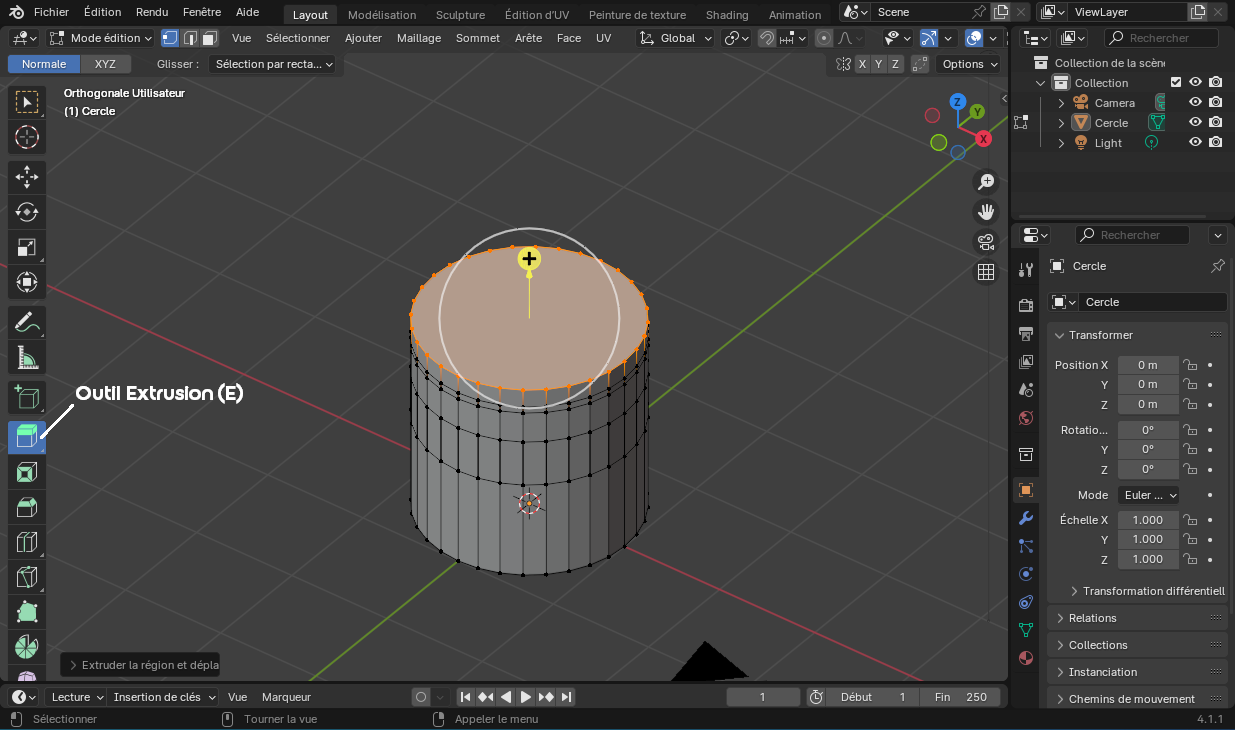Toggle the camera view icon
This screenshot has height=730, width=1235.
986,241
